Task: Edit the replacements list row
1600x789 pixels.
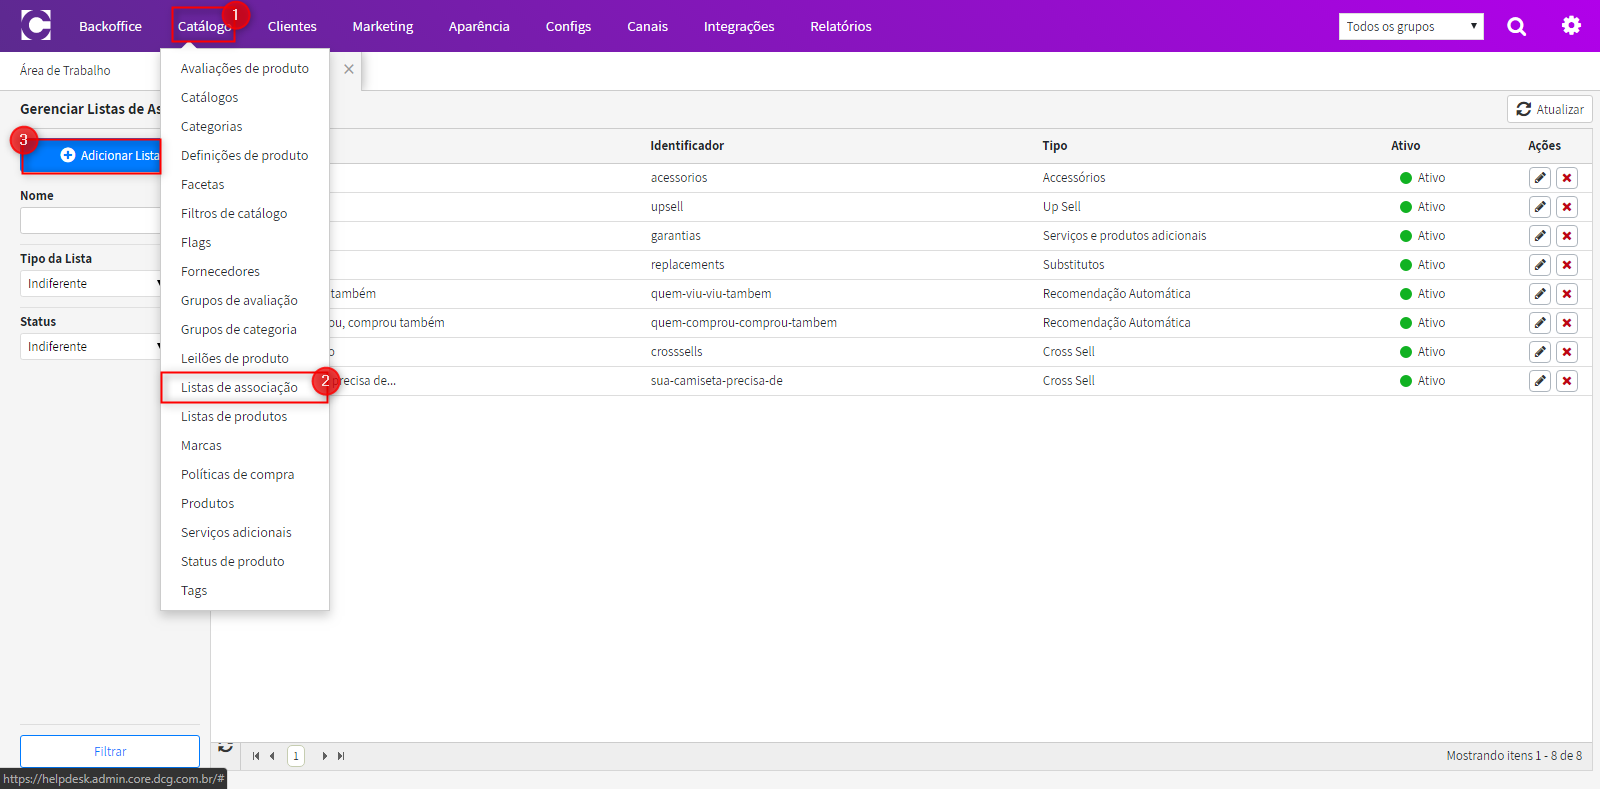Action: click(1540, 265)
